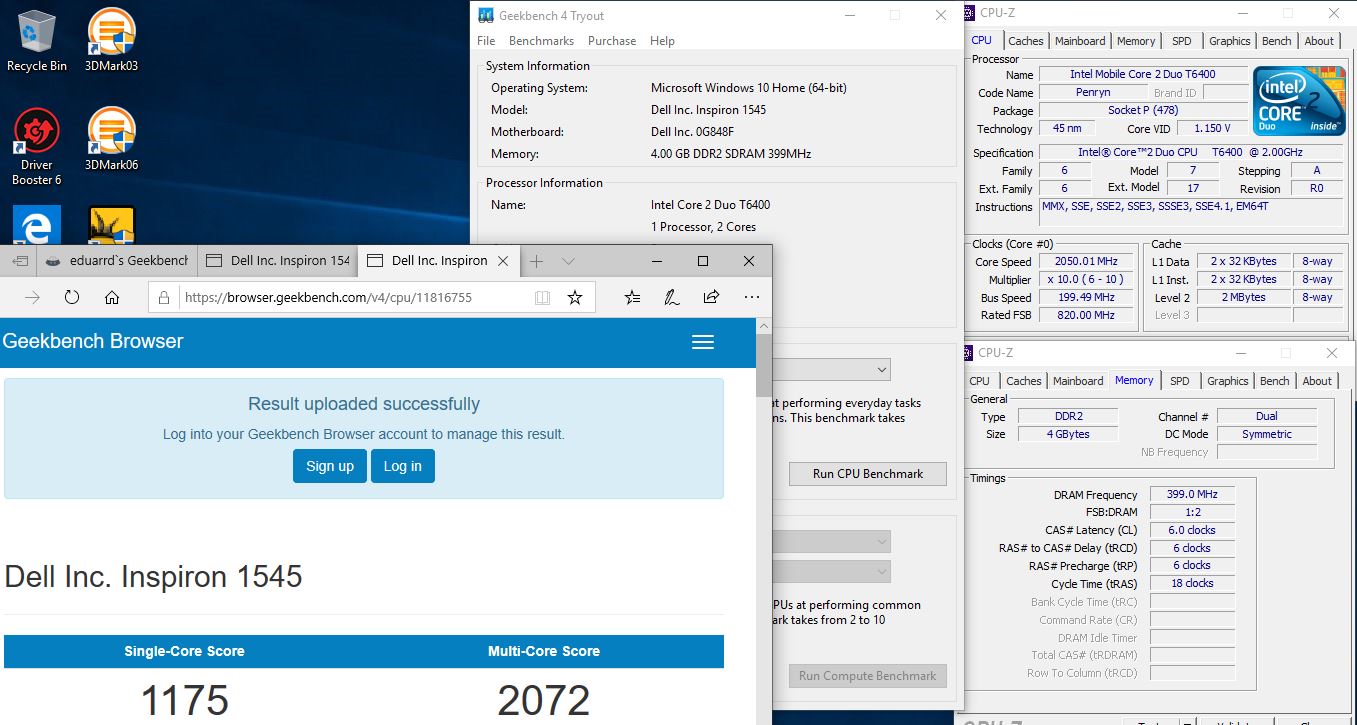Switch to Bench tab in top CPU-Z
This screenshot has width=1357, height=725.
[x=1277, y=41]
